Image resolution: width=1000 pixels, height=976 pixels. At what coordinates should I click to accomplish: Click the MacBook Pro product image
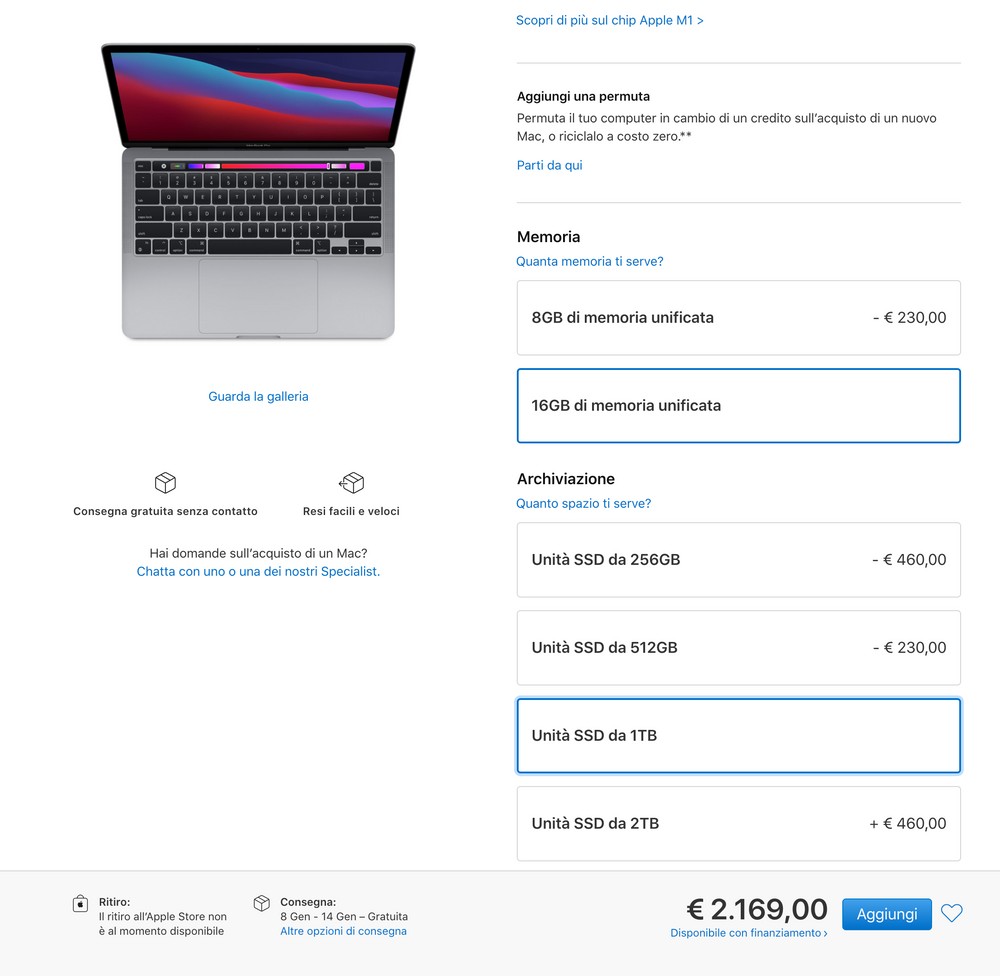point(258,191)
